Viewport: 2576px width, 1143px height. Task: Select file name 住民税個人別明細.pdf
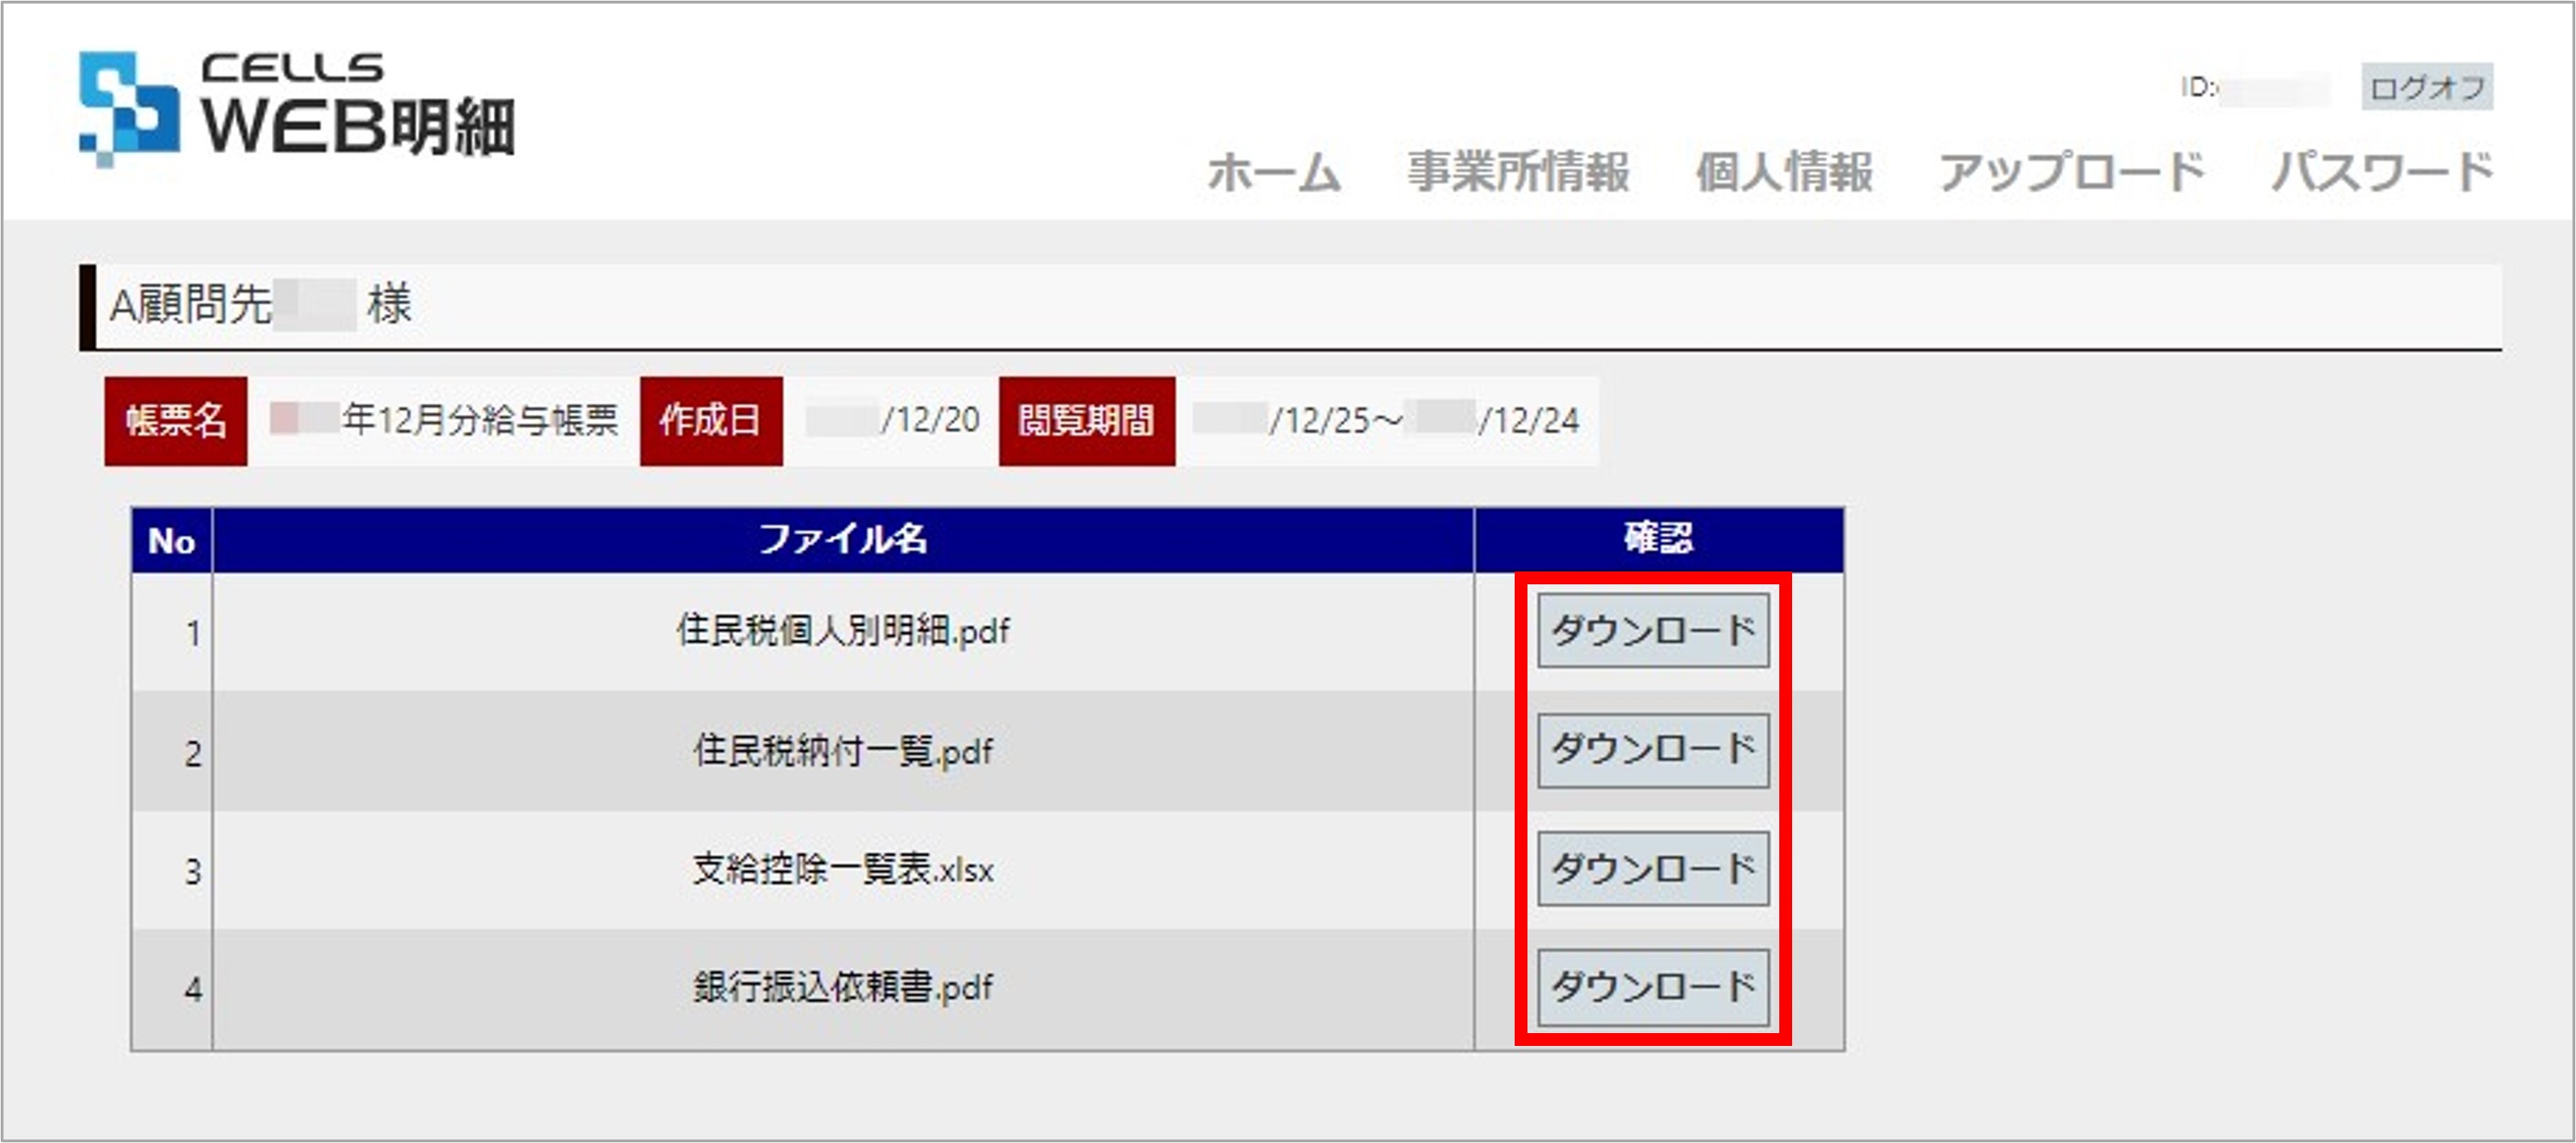(843, 631)
